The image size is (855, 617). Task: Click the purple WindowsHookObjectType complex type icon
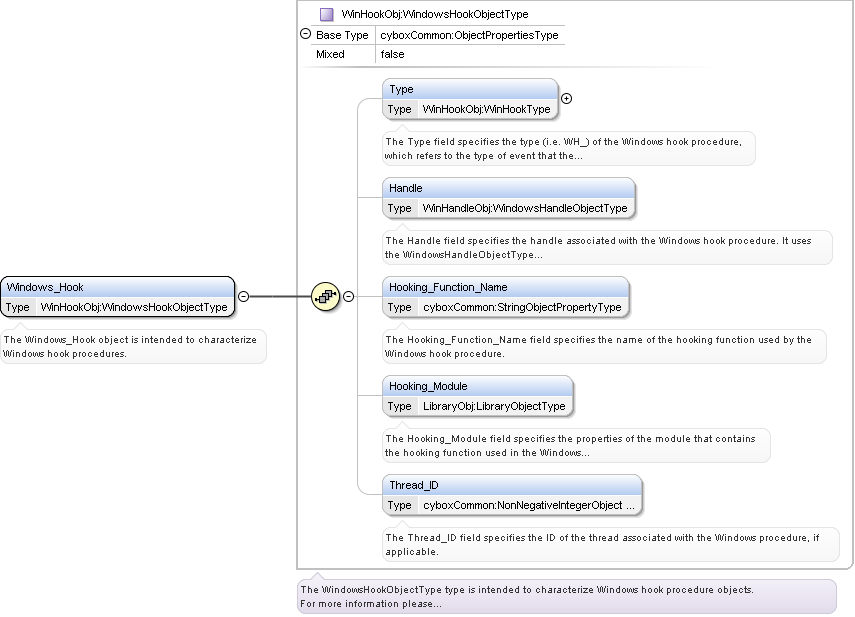(327, 14)
